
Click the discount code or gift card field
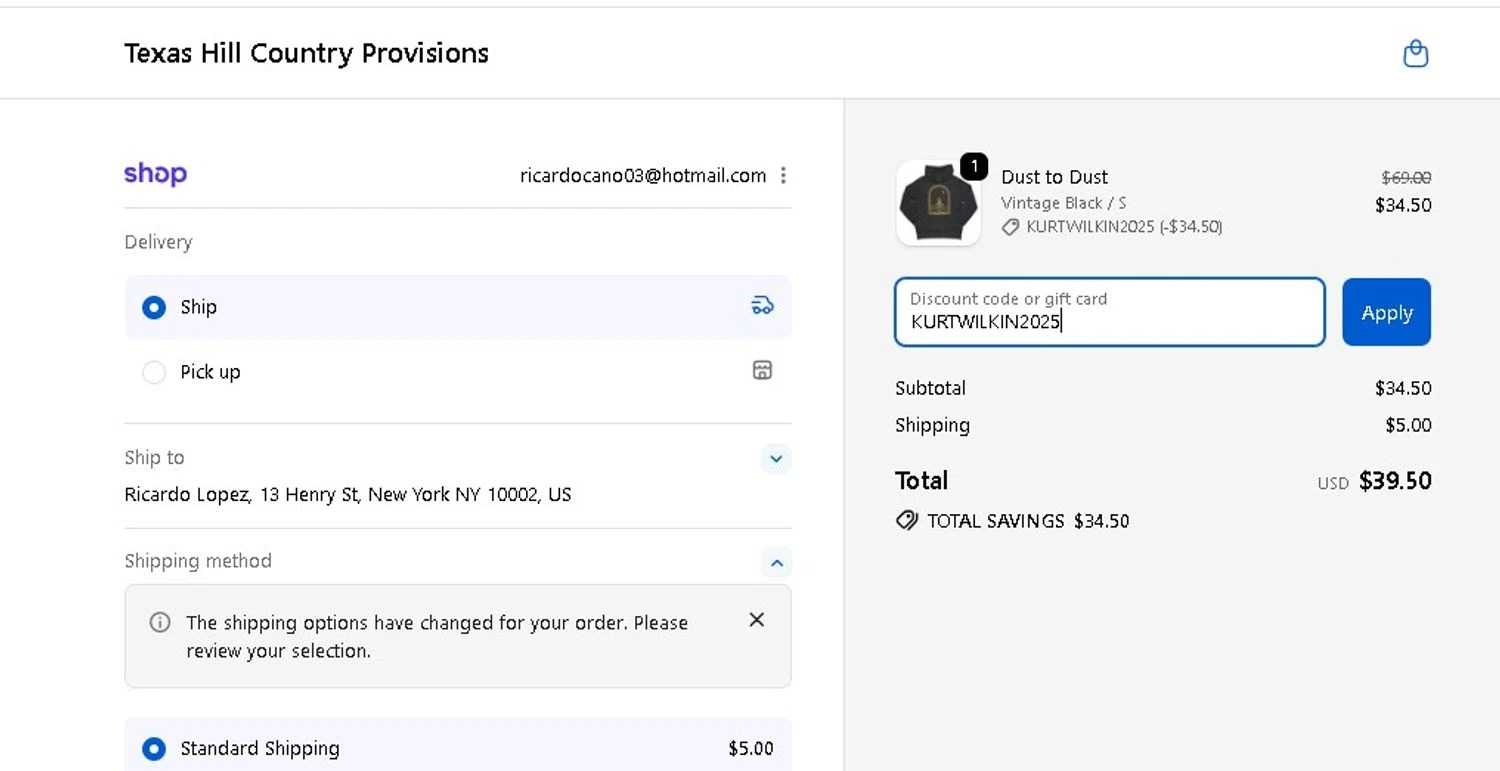(1110, 312)
